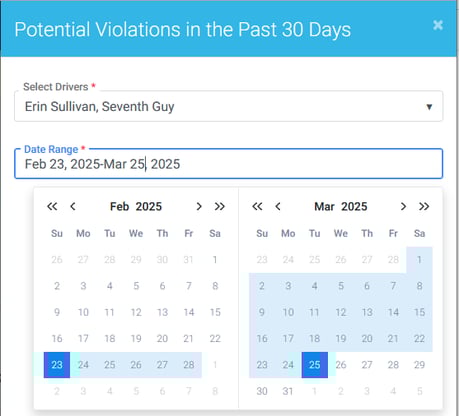
Task: Jump to next year in Mar 2025 calendar
Action: coord(424,206)
